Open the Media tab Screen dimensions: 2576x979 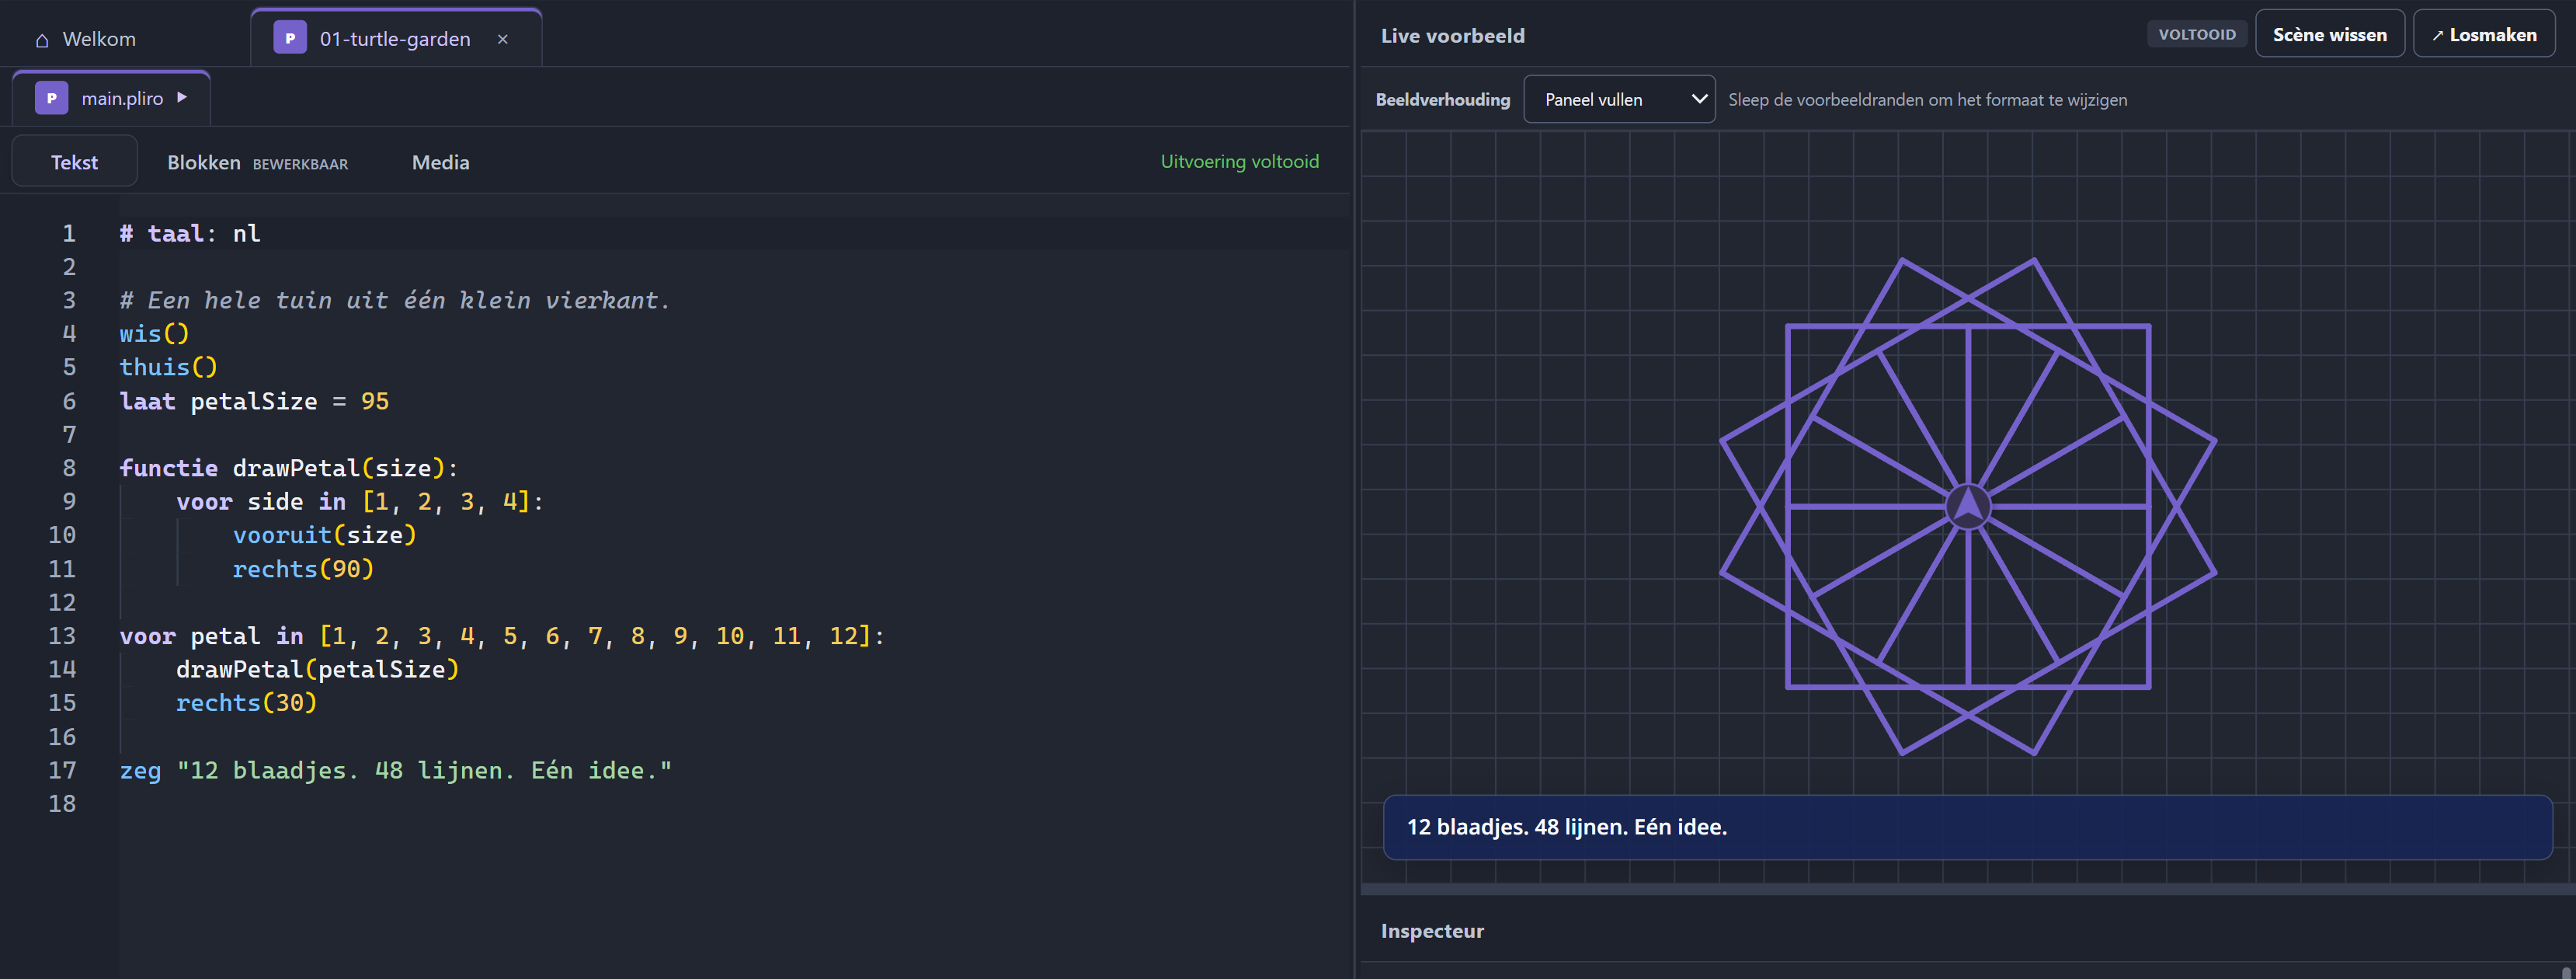tap(441, 162)
